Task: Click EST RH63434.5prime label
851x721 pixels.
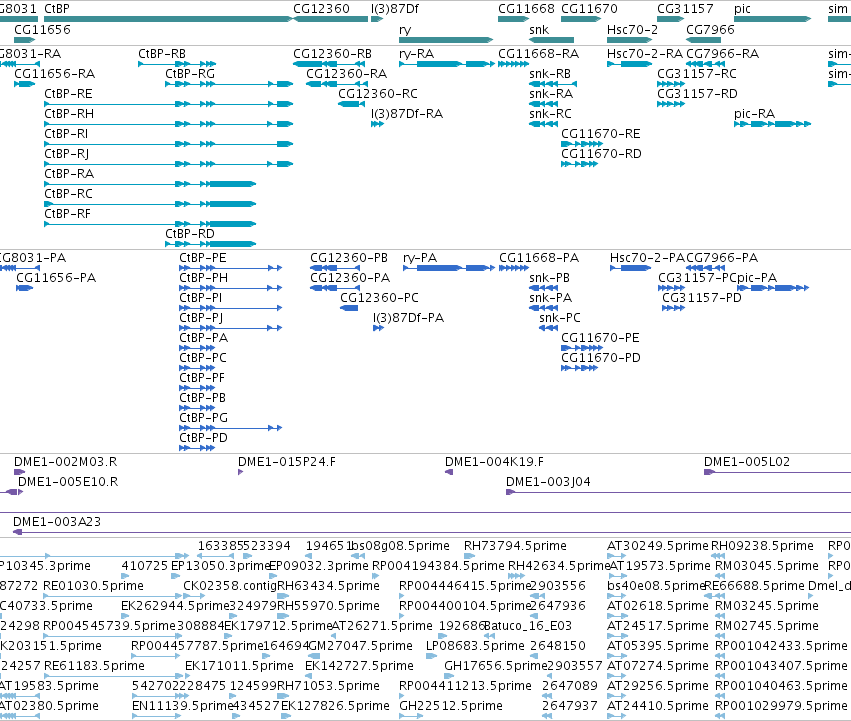Action: click(328, 586)
